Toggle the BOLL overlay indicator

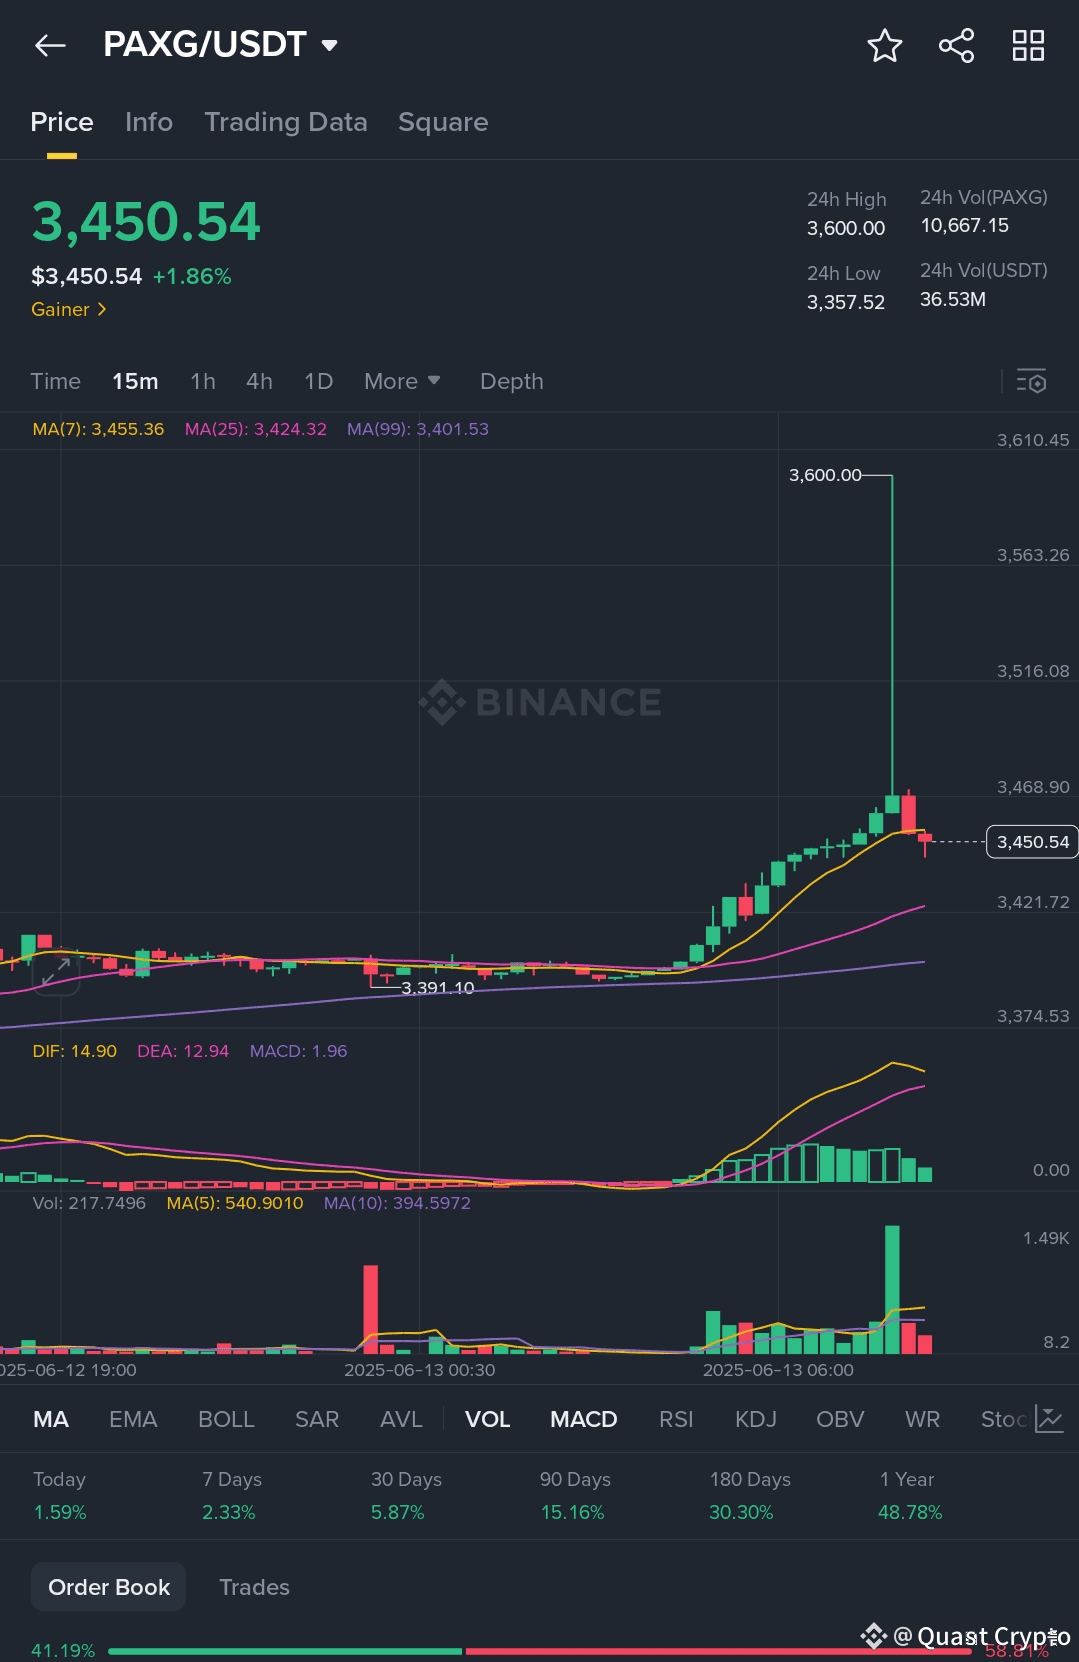click(226, 1419)
